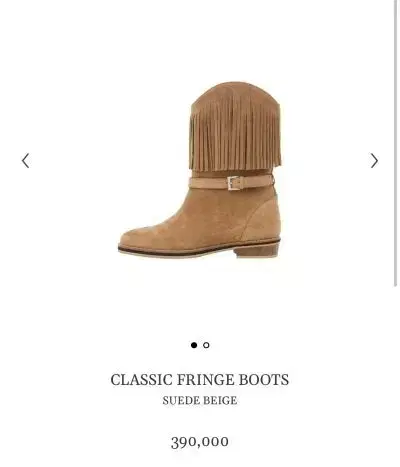Screen dimensions: 400x467
Task: Click the 390,000 price text
Action: click(x=200, y=442)
